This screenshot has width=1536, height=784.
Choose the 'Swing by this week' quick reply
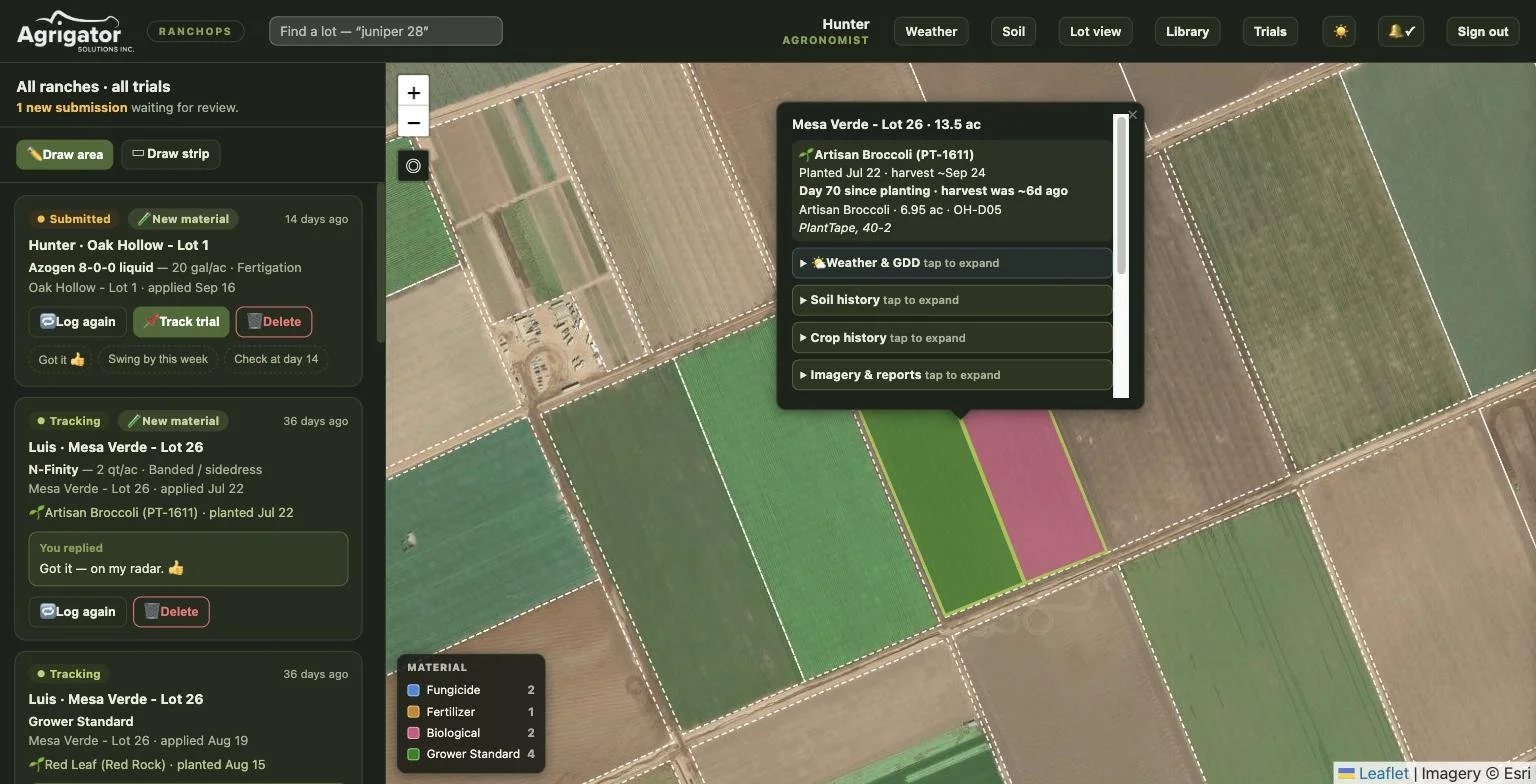pyautogui.click(x=158, y=359)
